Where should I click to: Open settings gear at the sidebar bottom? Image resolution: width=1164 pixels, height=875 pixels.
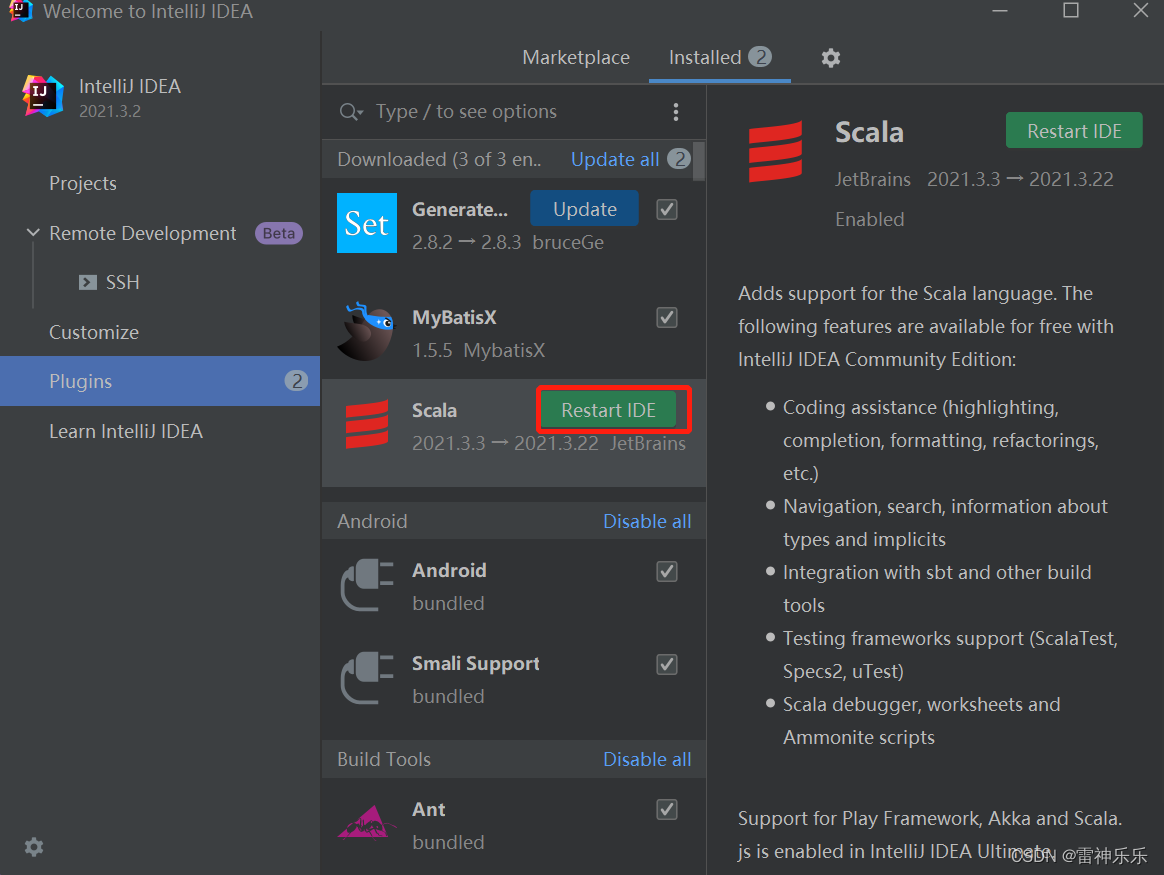pyautogui.click(x=34, y=847)
